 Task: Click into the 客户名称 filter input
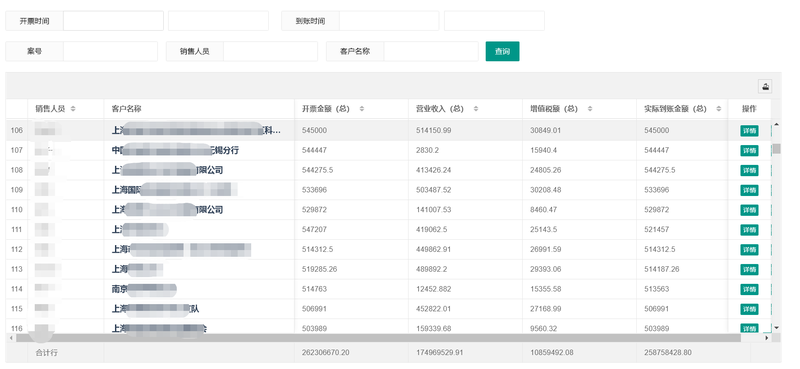pos(431,51)
